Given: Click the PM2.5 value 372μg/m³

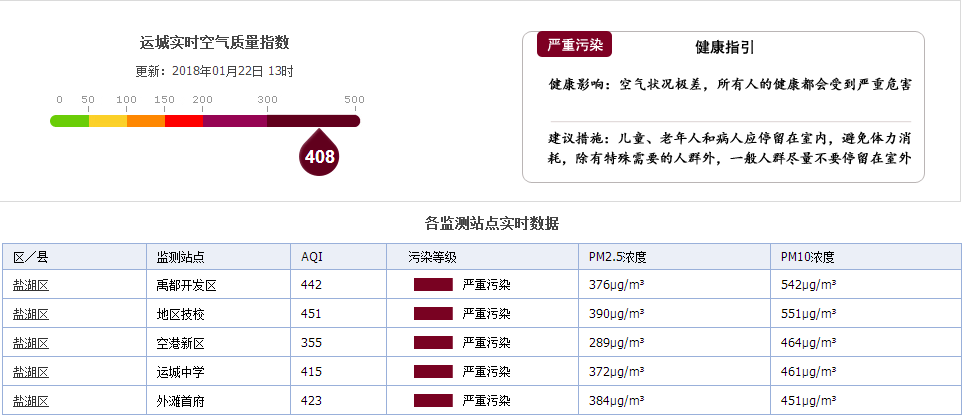Looking at the screenshot, I should [x=616, y=372].
